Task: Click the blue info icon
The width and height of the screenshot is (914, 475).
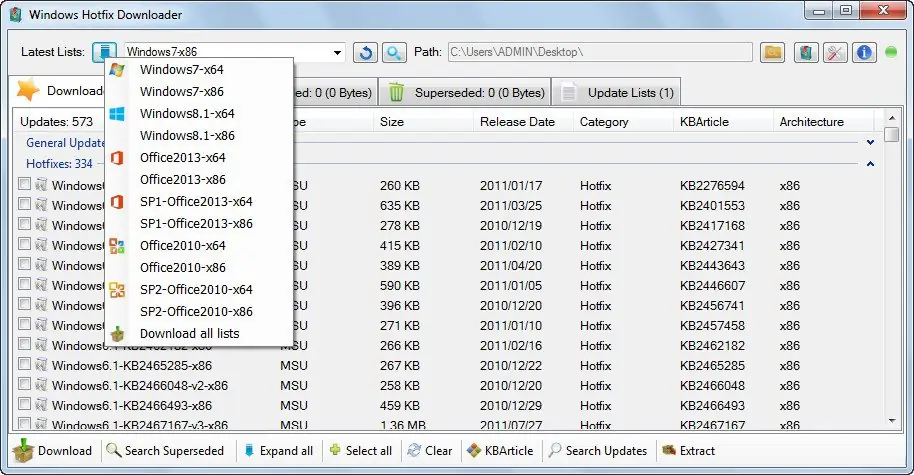Action: click(x=864, y=52)
